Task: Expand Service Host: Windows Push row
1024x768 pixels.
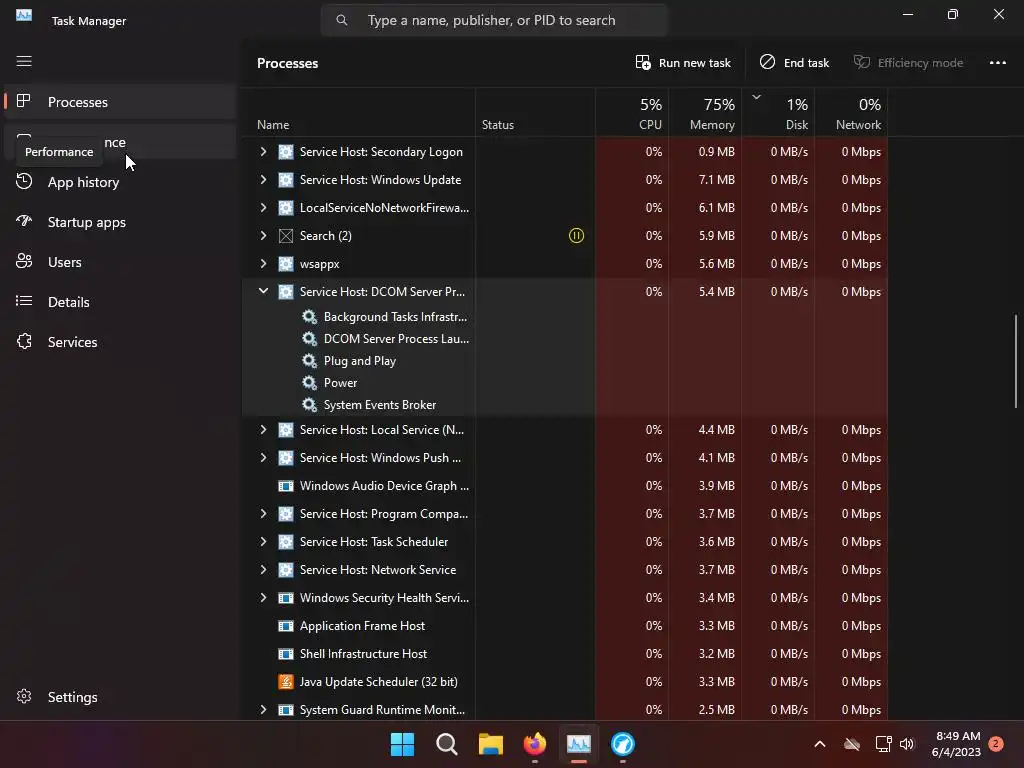Action: coord(263,458)
